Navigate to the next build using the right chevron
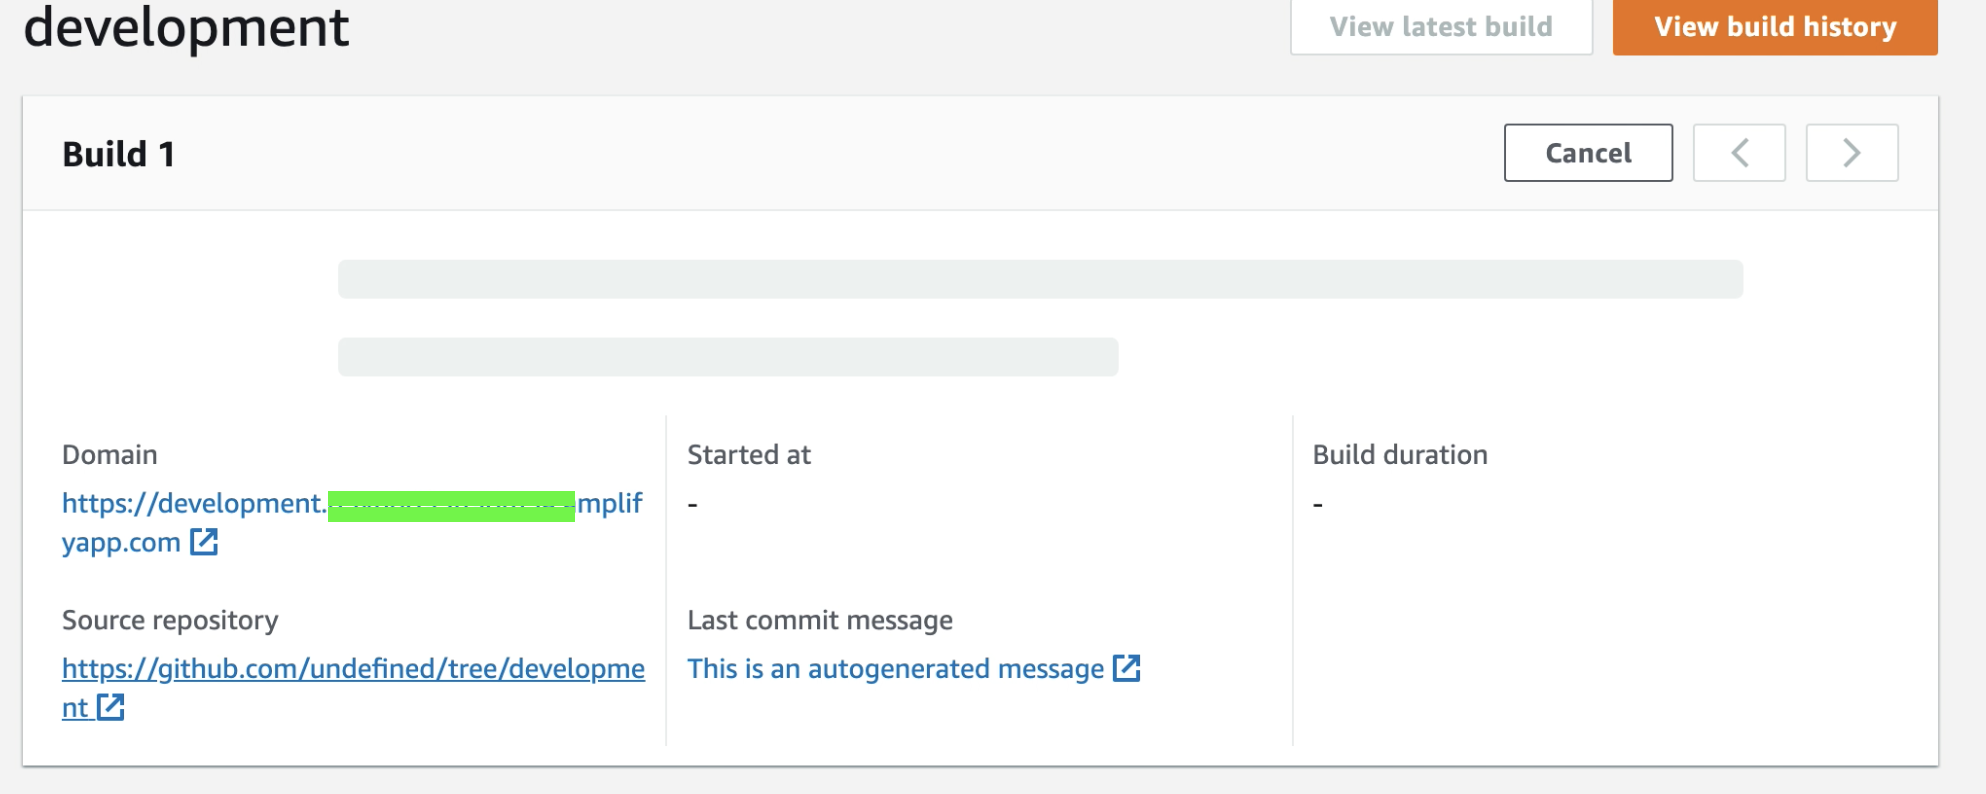The image size is (1986, 794). point(1852,152)
